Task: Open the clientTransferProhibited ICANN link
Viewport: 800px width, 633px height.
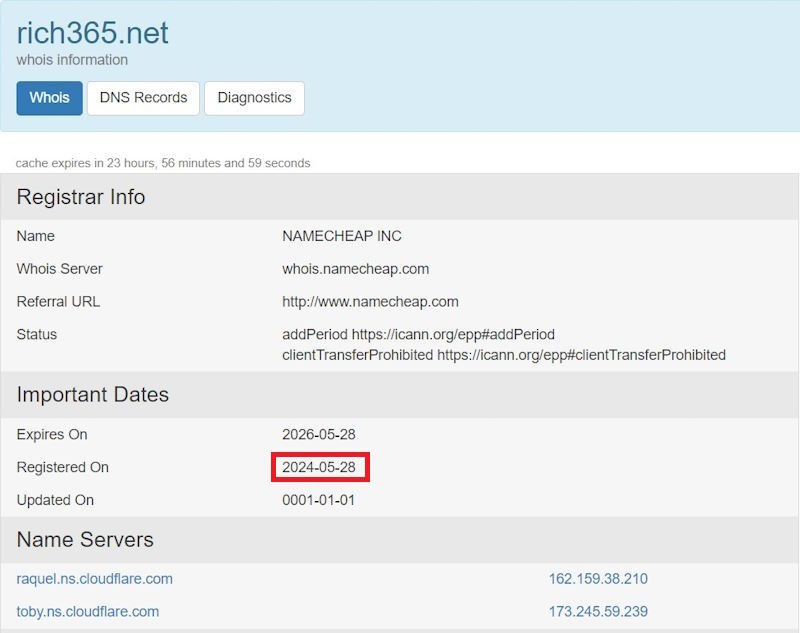Action: point(503,355)
